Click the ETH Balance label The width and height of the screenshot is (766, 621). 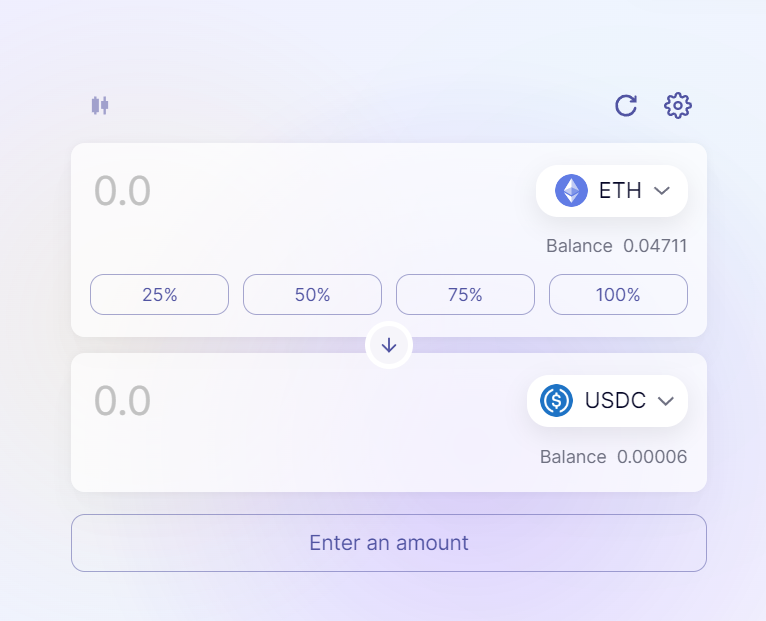(x=579, y=246)
